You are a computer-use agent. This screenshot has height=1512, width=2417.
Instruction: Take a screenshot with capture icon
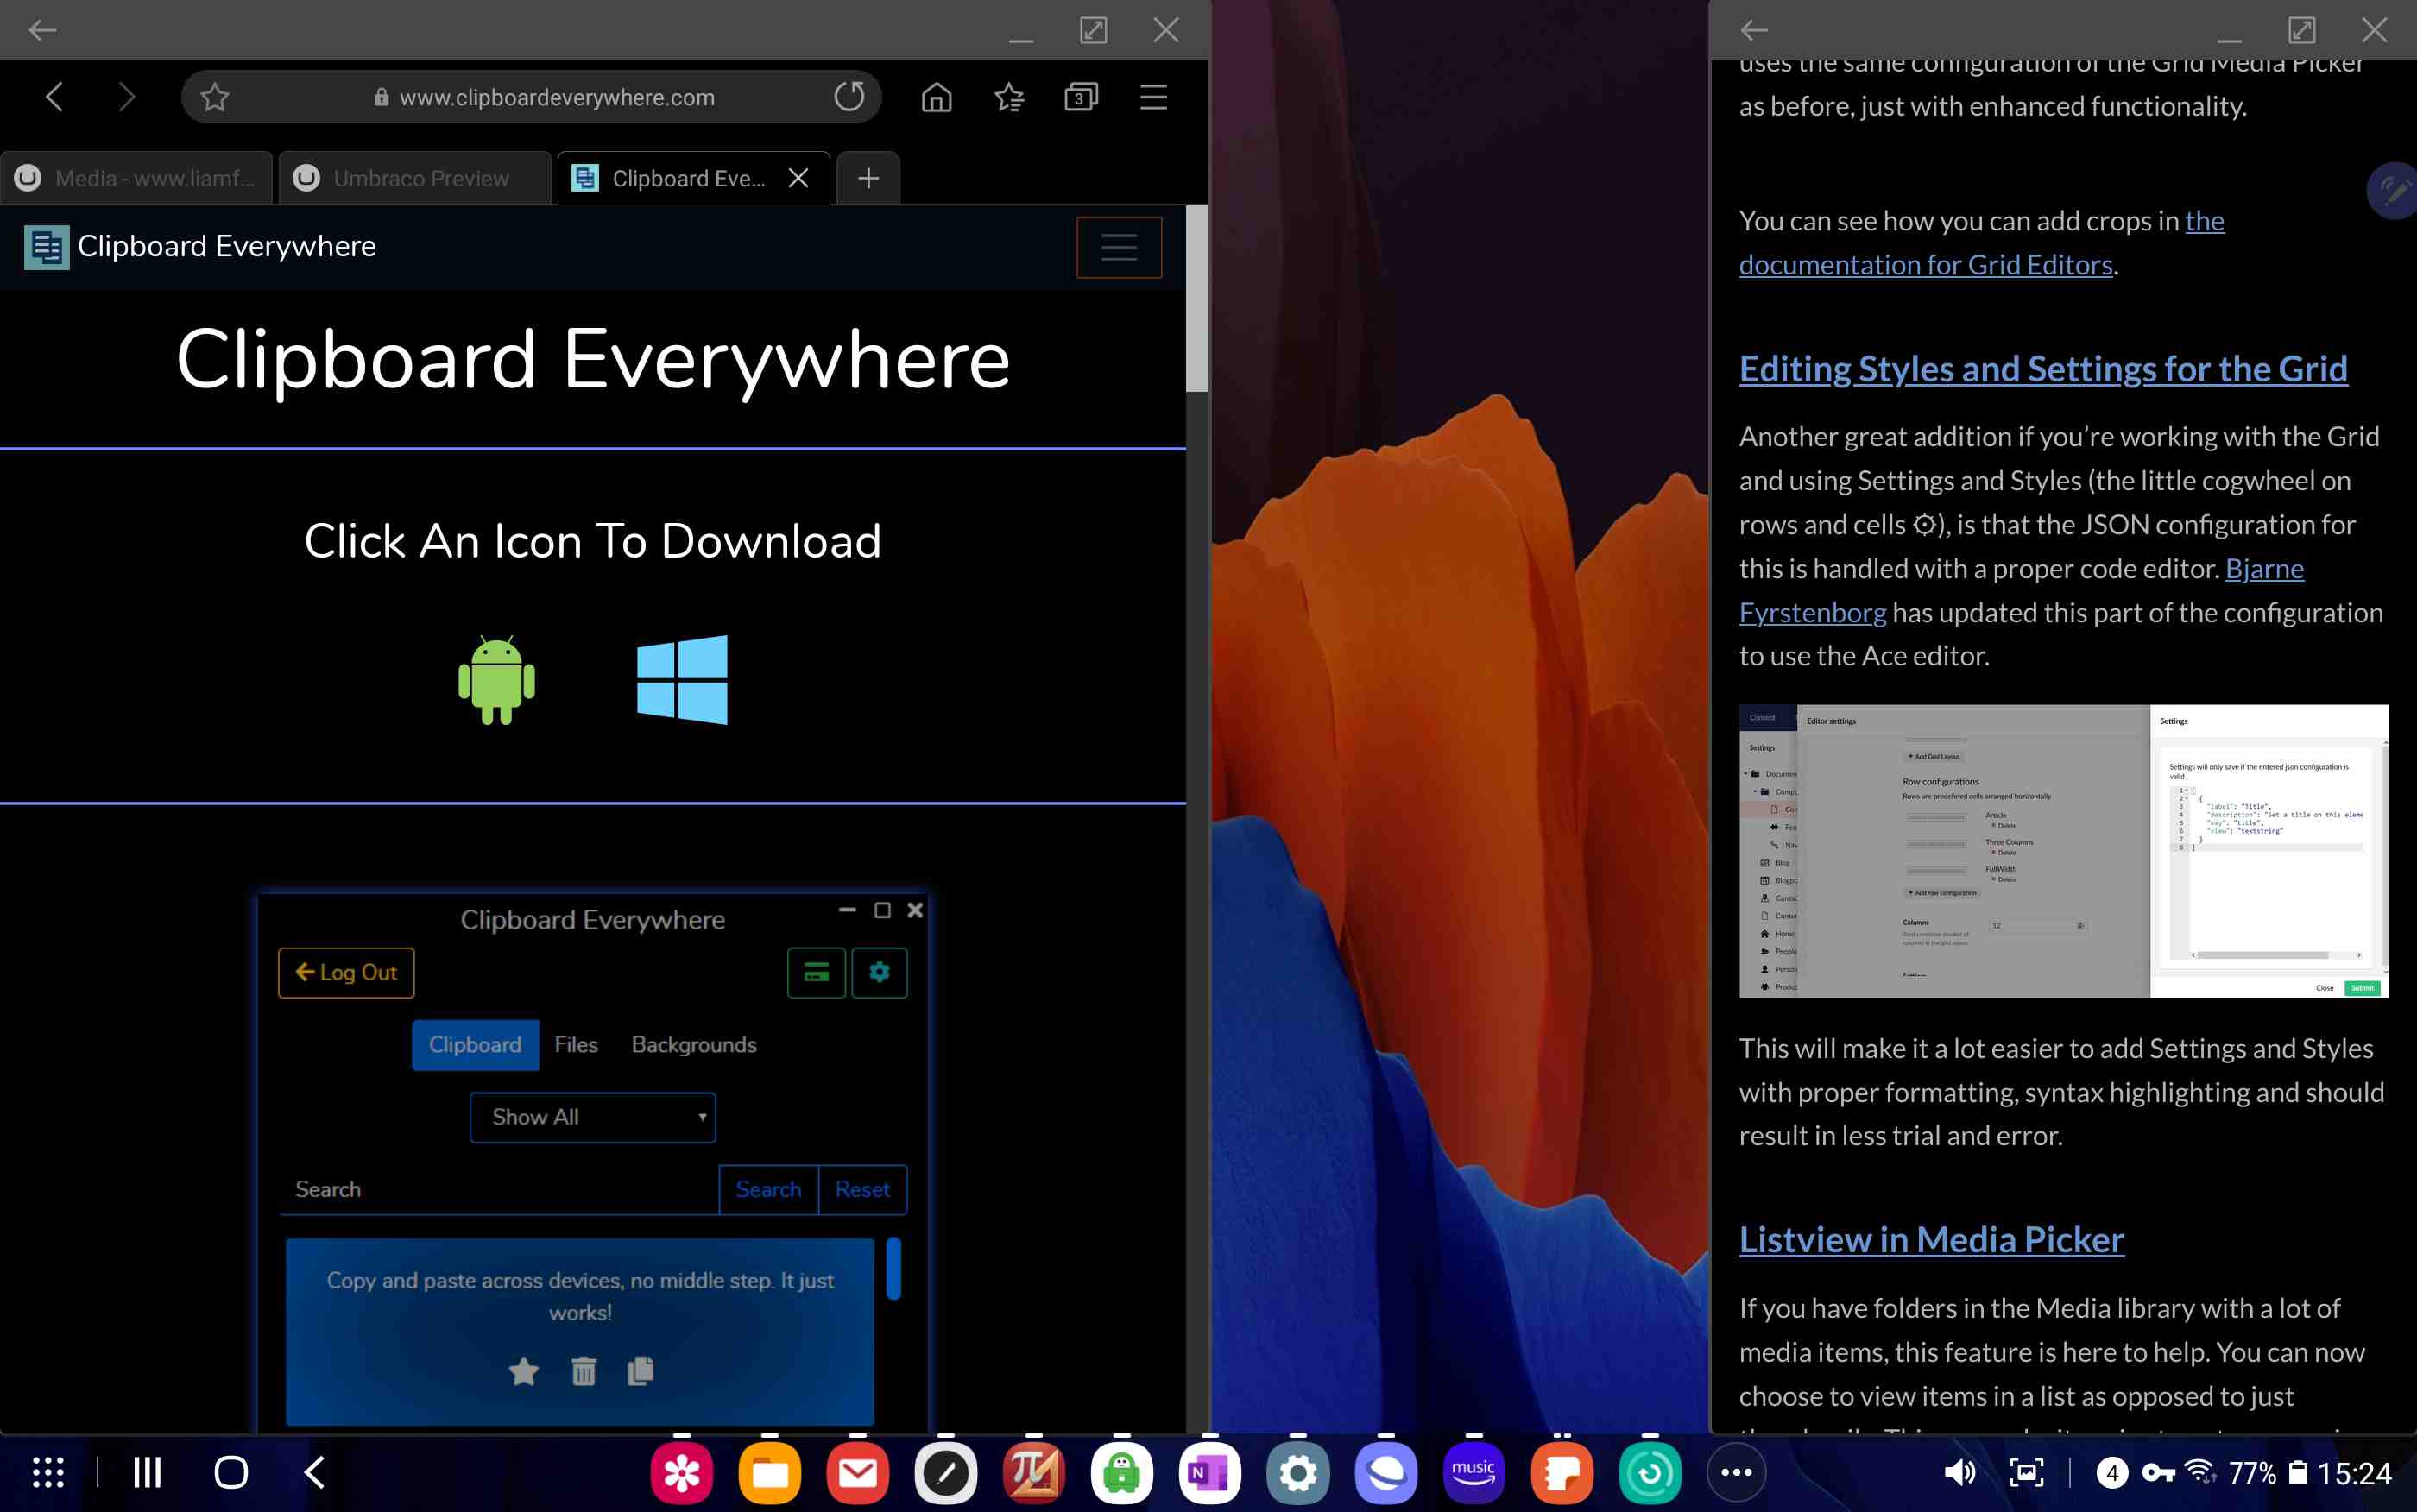point(2027,1472)
